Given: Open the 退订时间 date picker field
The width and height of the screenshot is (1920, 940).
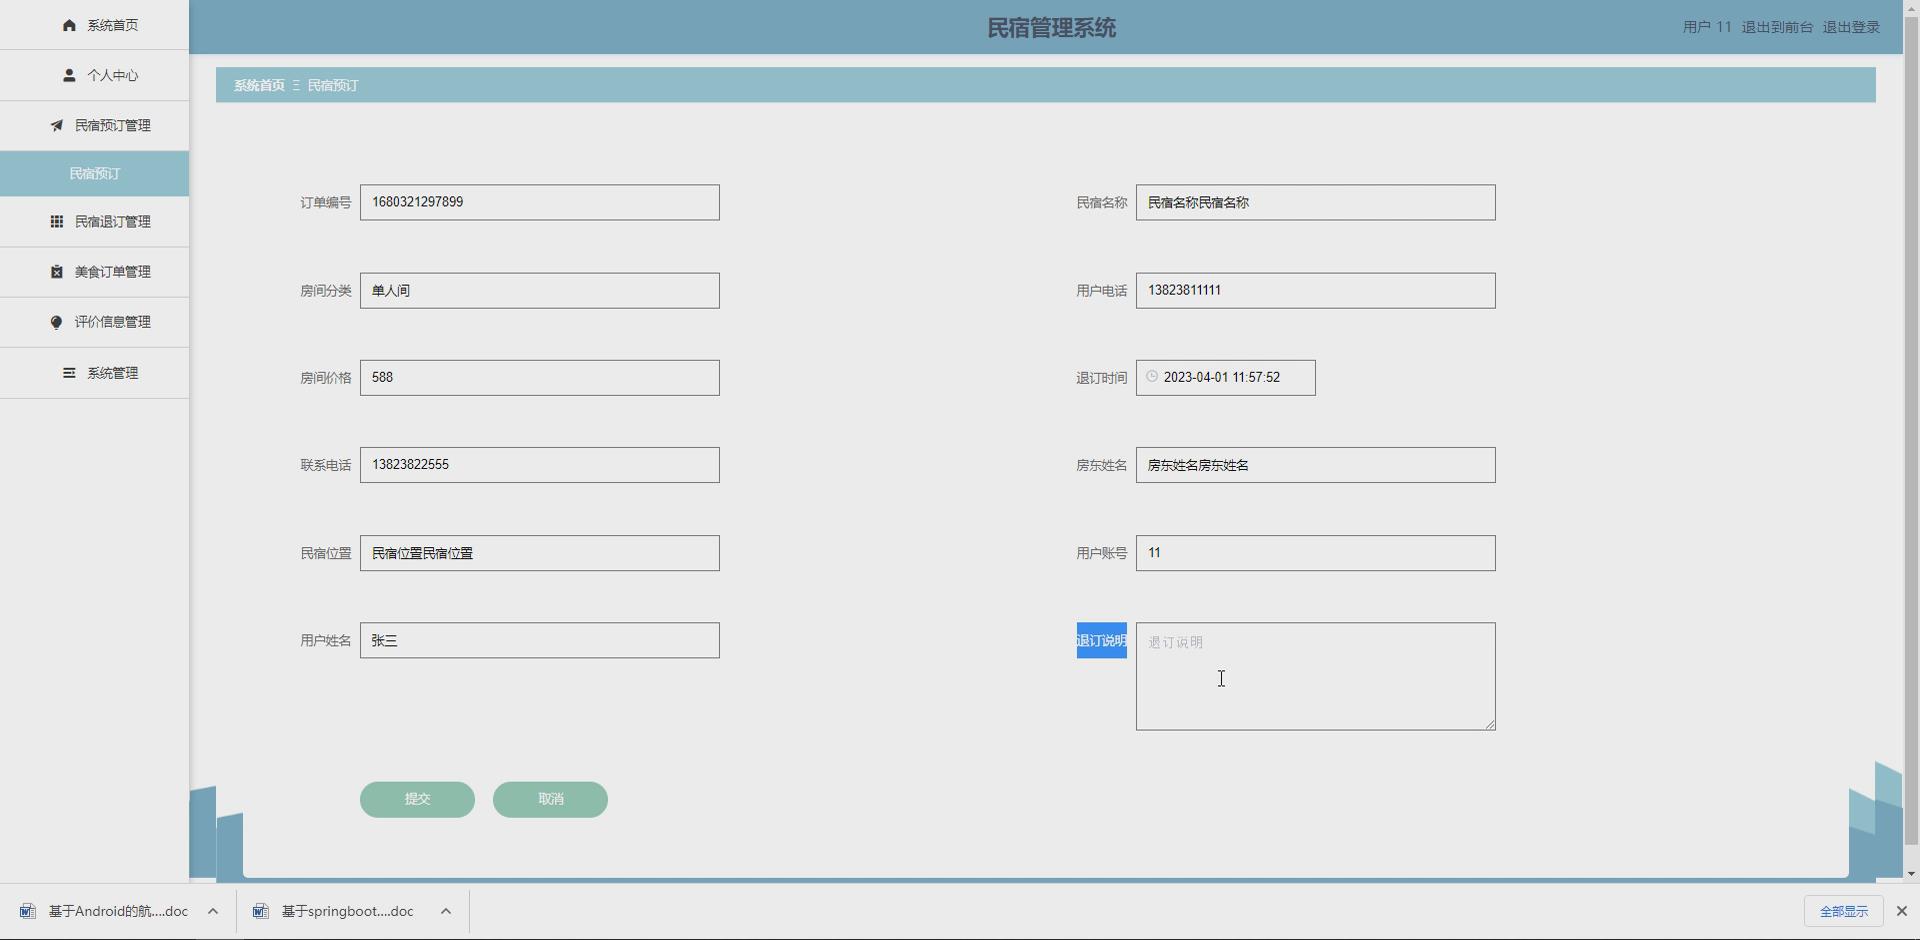Looking at the screenshot, I should 1225,377.
